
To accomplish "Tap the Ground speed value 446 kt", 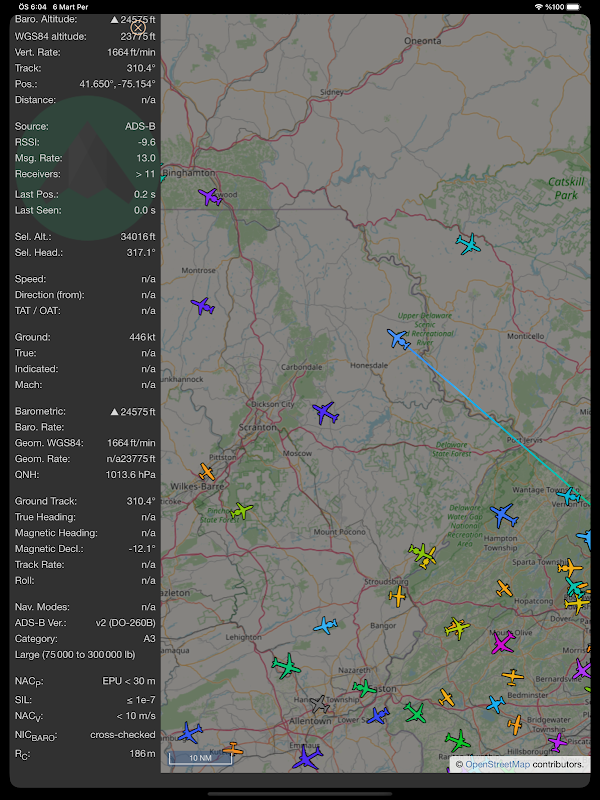I will 142,337.
